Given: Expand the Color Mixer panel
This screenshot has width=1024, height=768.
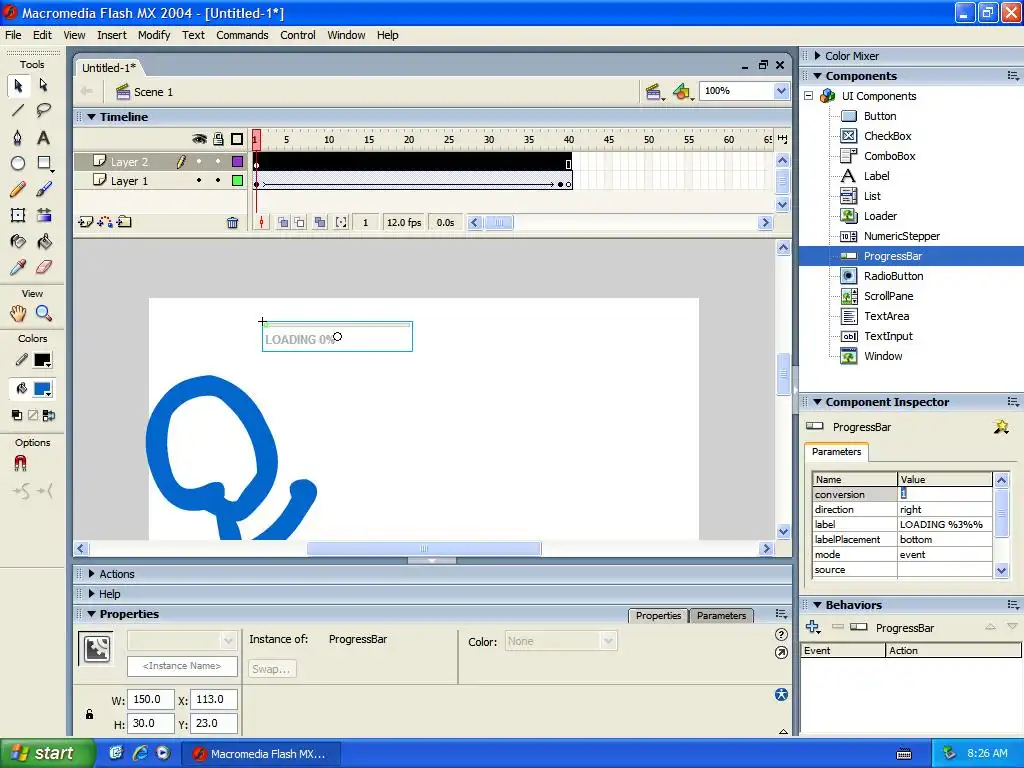Looking at the screenshot, I should [x=817, y=56].
